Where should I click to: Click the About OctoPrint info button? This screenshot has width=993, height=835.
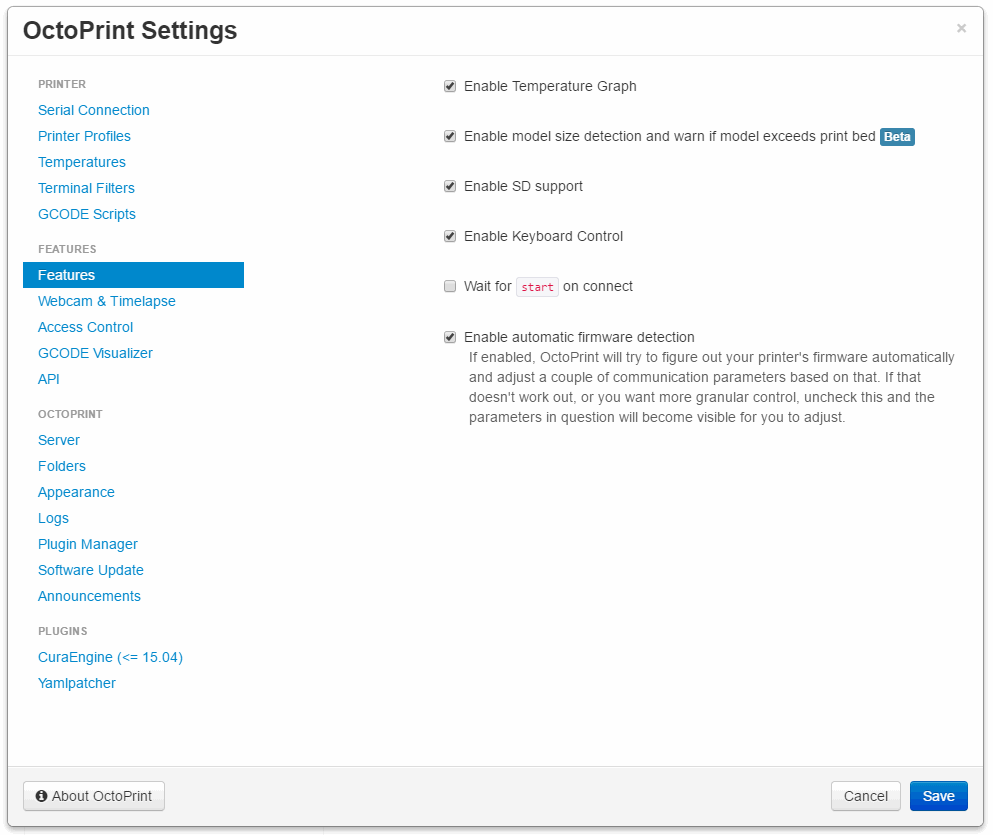[94, 796]
